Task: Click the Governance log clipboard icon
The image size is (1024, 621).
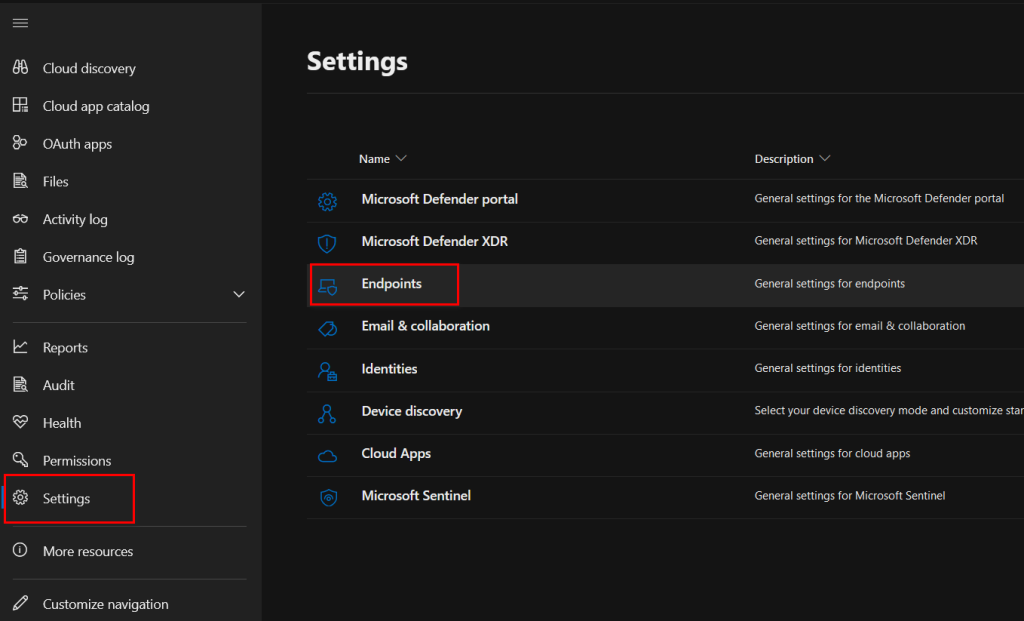Action: click(20, 257)
